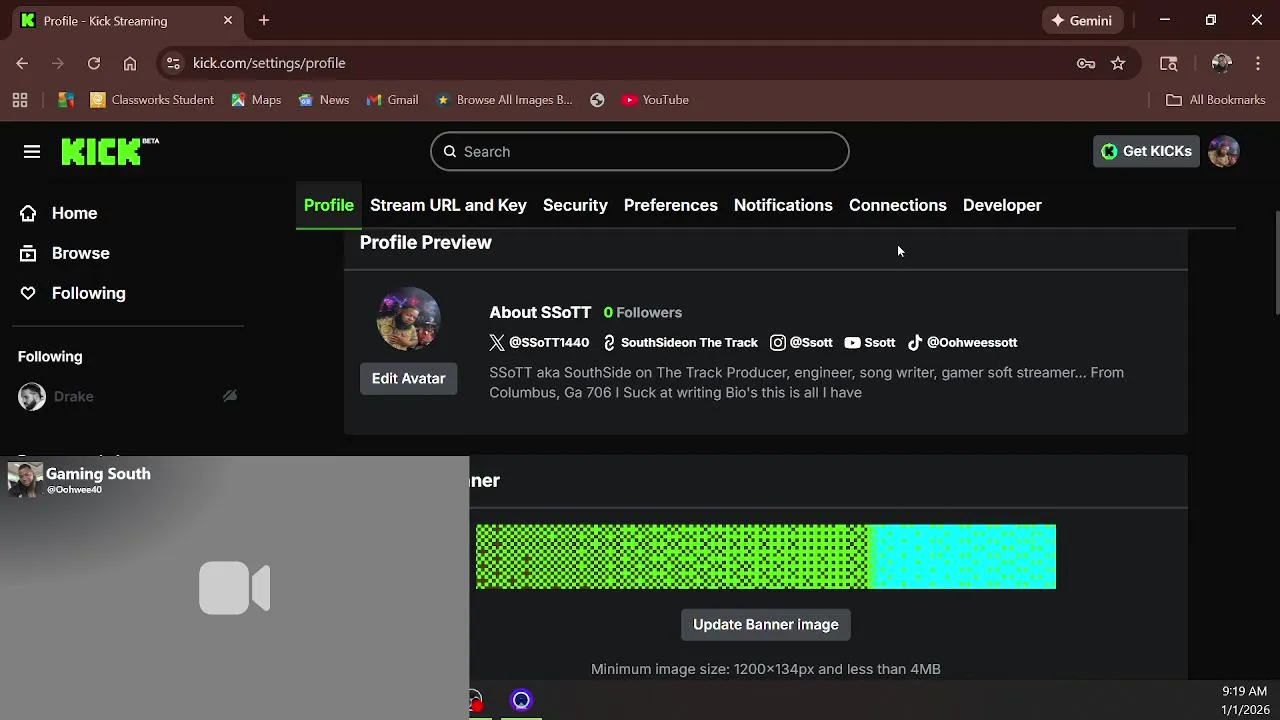Click the Gaming South overlay avatar
Screen dimensions: 1280x720
click(25, 480)
